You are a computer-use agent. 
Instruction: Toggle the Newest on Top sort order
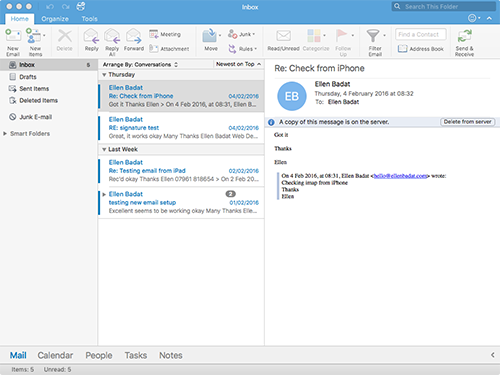coord(238,64)
